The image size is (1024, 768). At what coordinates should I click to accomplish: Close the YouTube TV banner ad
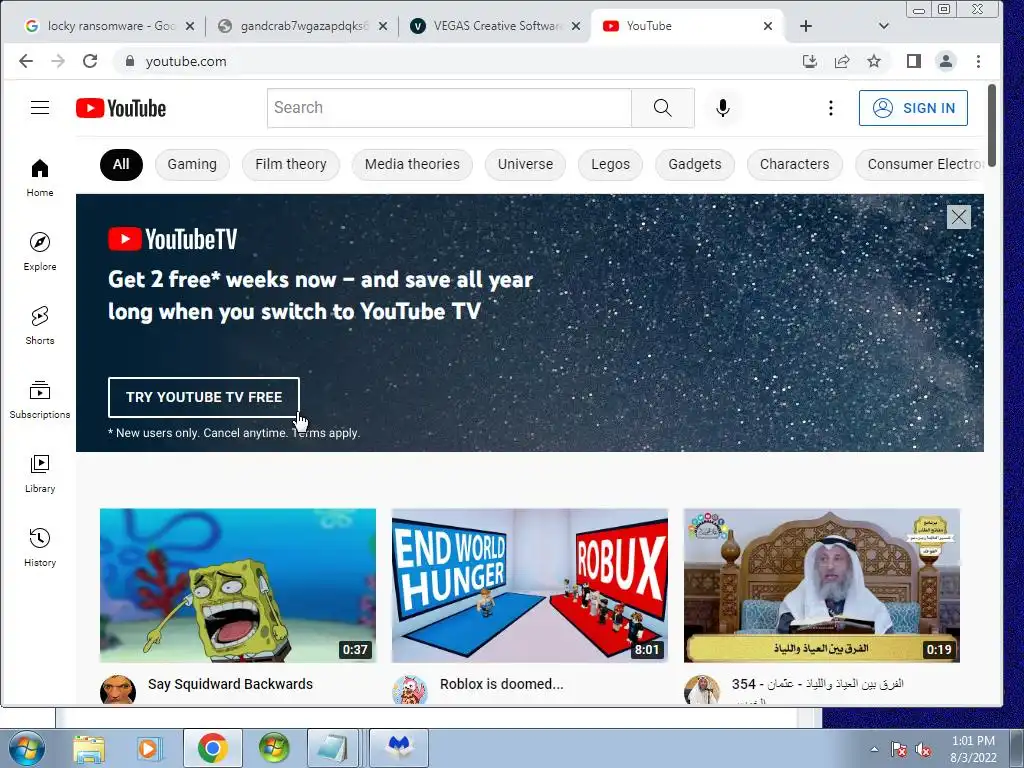(959, 217)
